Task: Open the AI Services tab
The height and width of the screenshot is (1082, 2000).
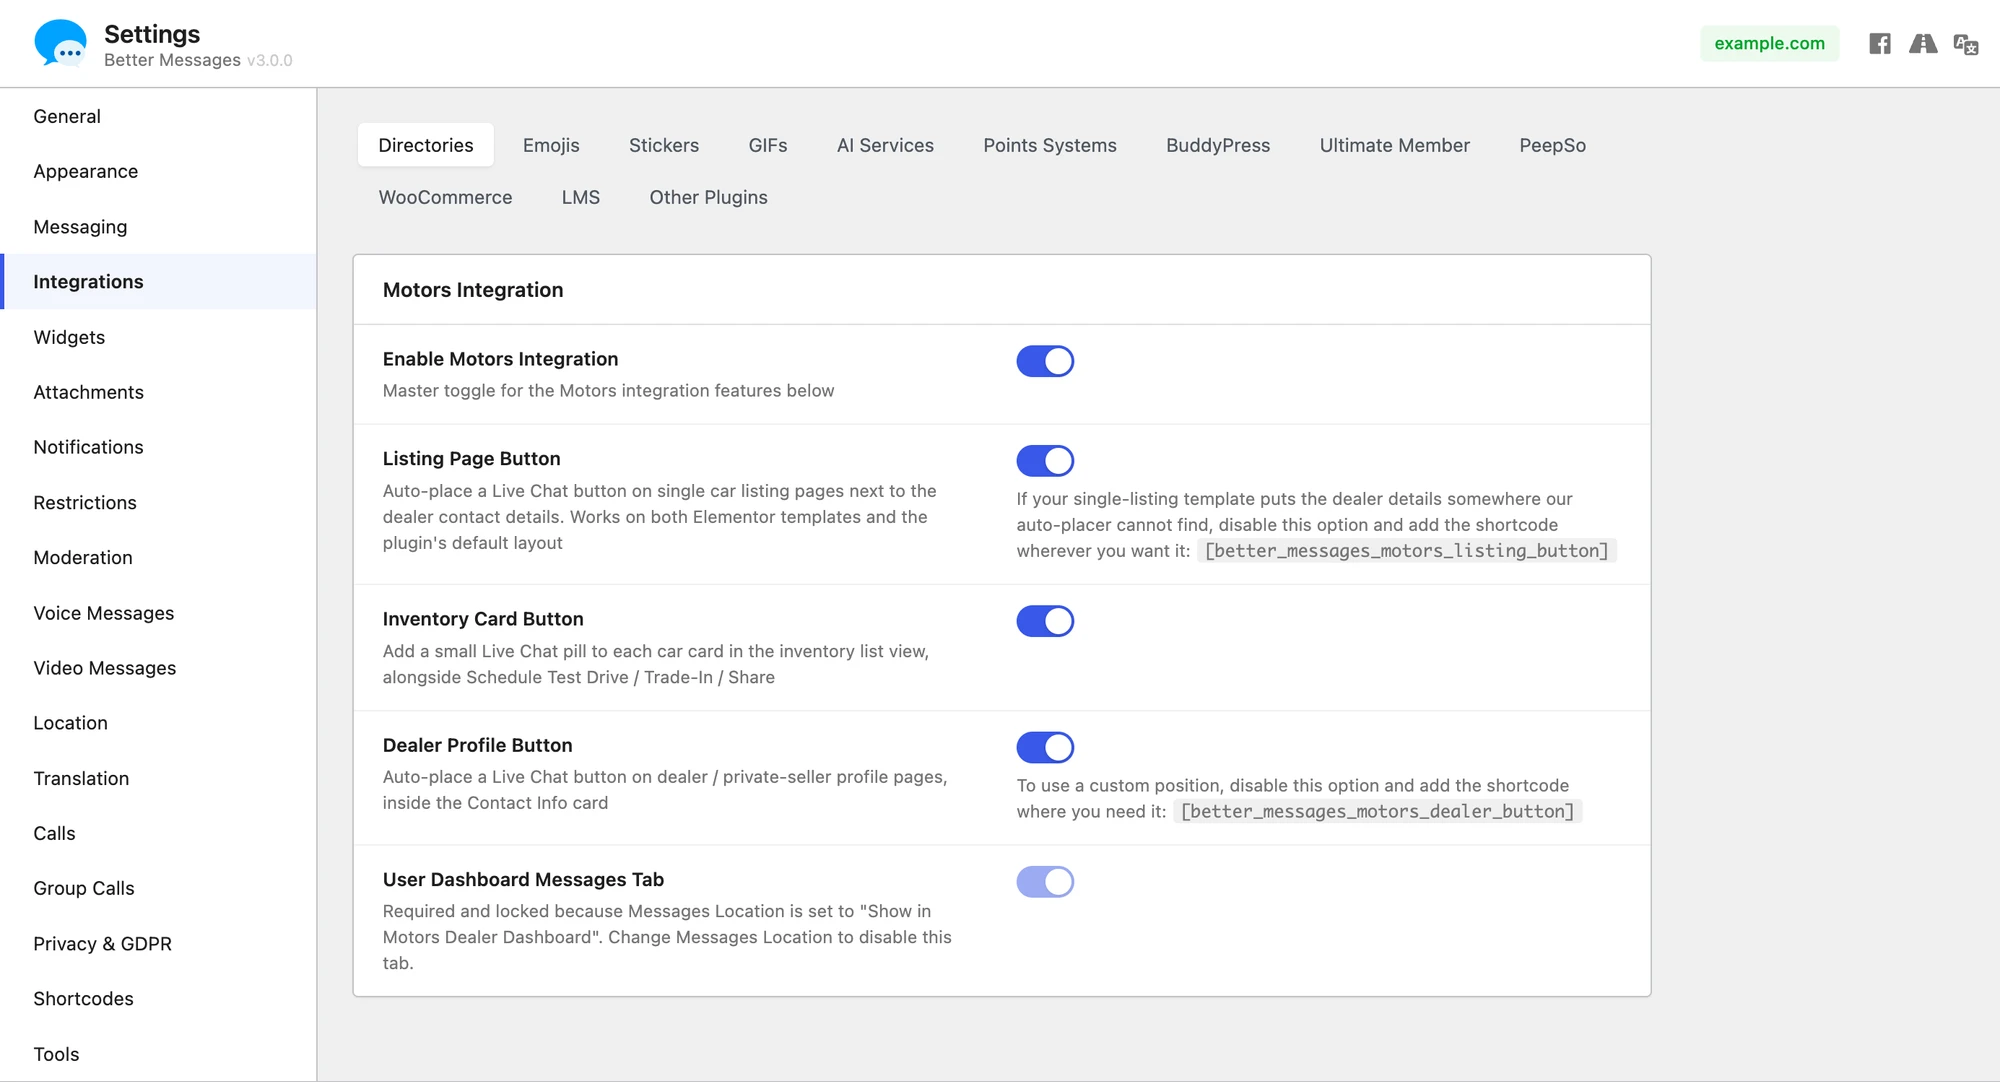Action: coord(885,145)
